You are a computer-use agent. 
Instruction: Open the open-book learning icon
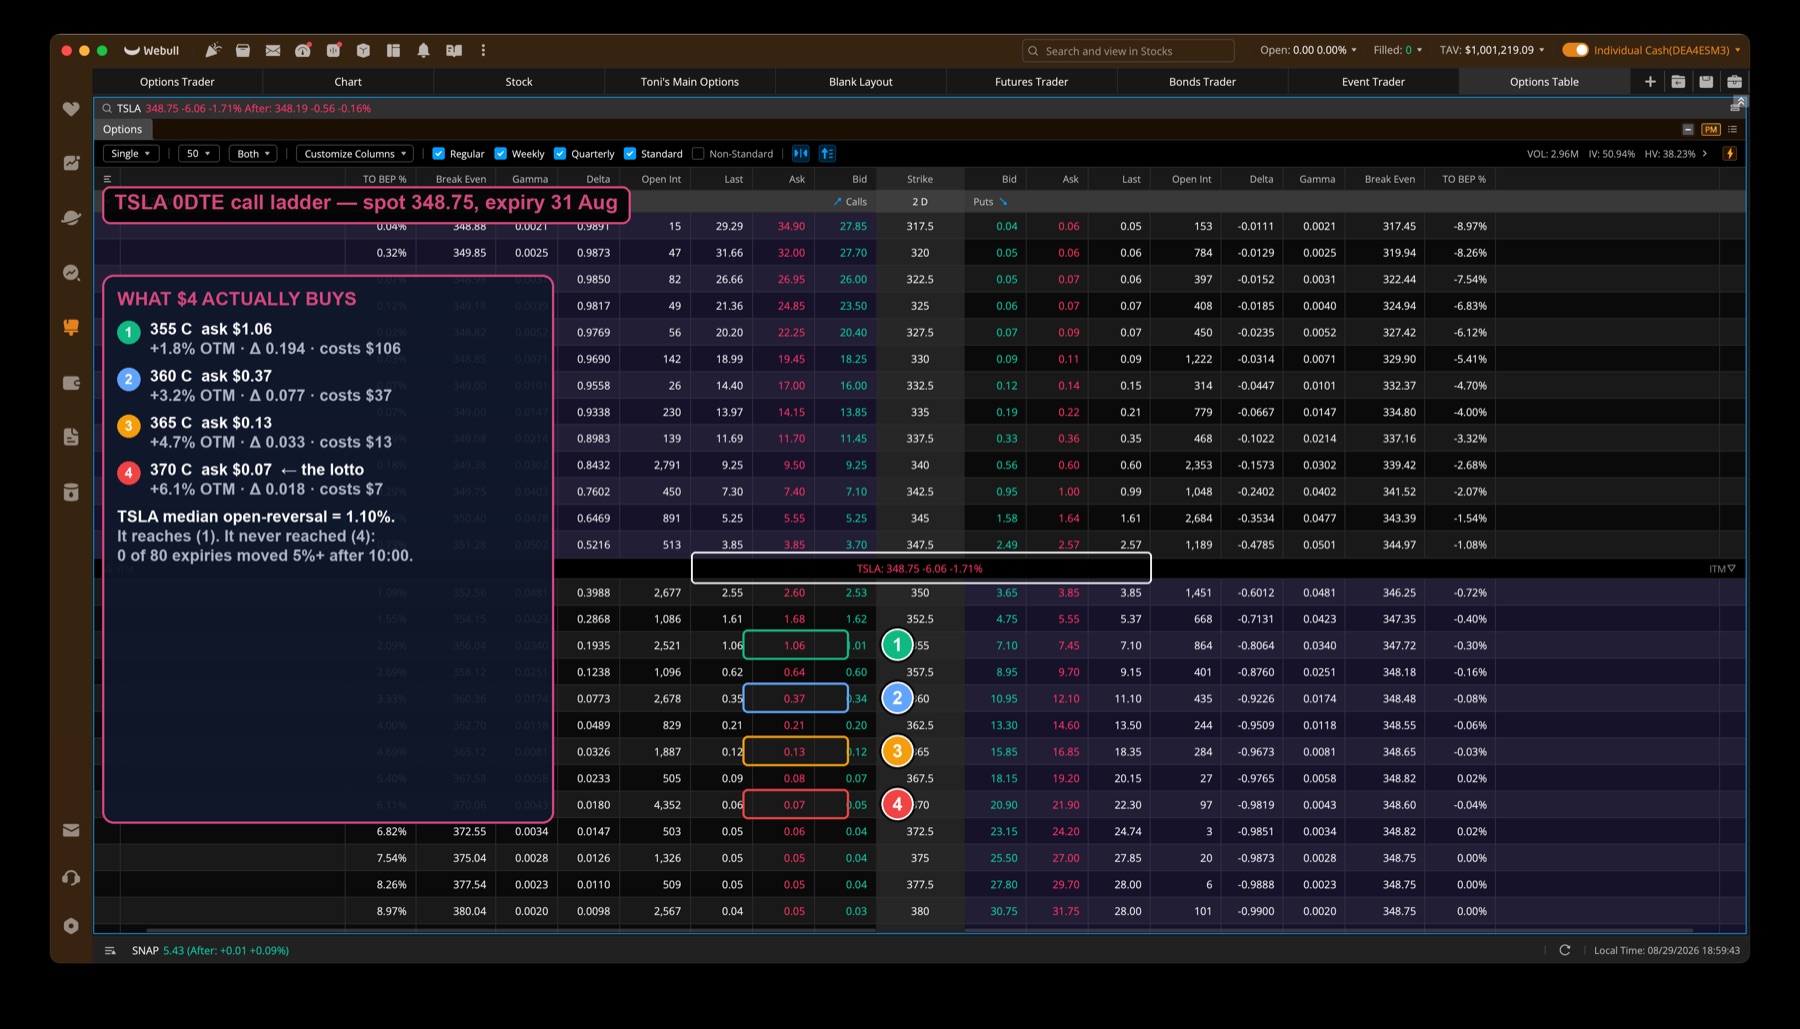pos(454,50)
